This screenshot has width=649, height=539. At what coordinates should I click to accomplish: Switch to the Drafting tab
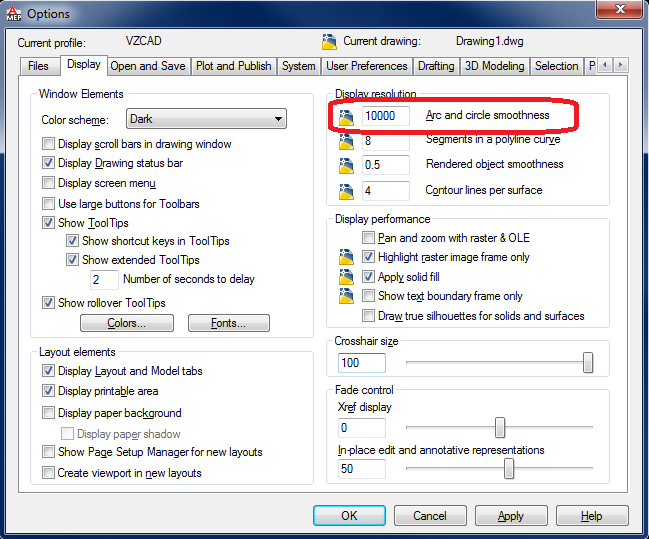(x=436, y=66)
